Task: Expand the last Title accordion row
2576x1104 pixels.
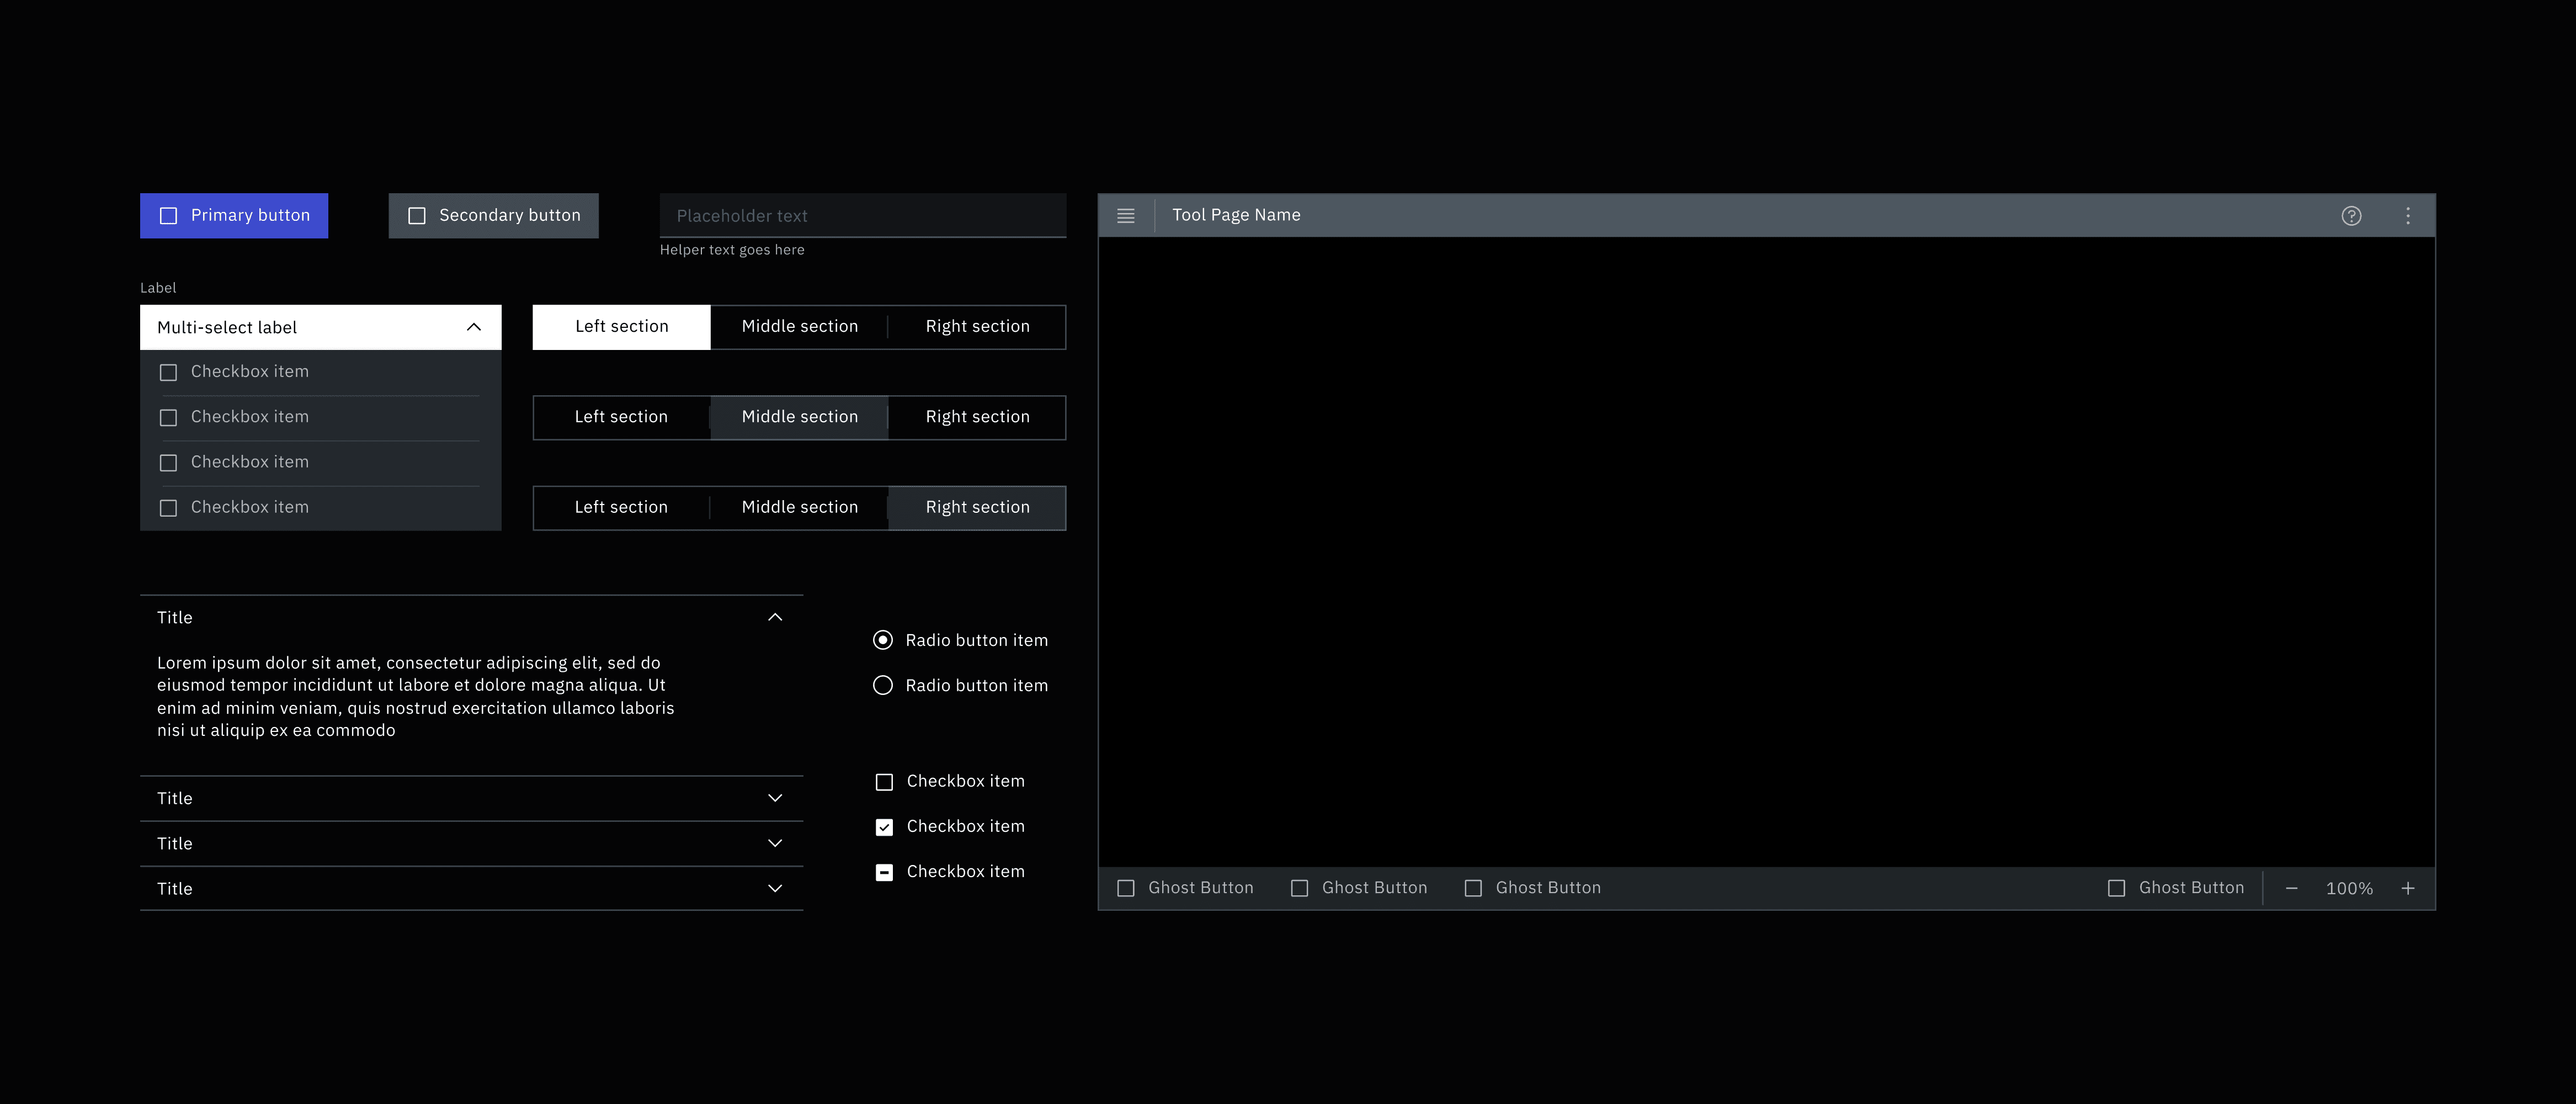Action: 774,888
